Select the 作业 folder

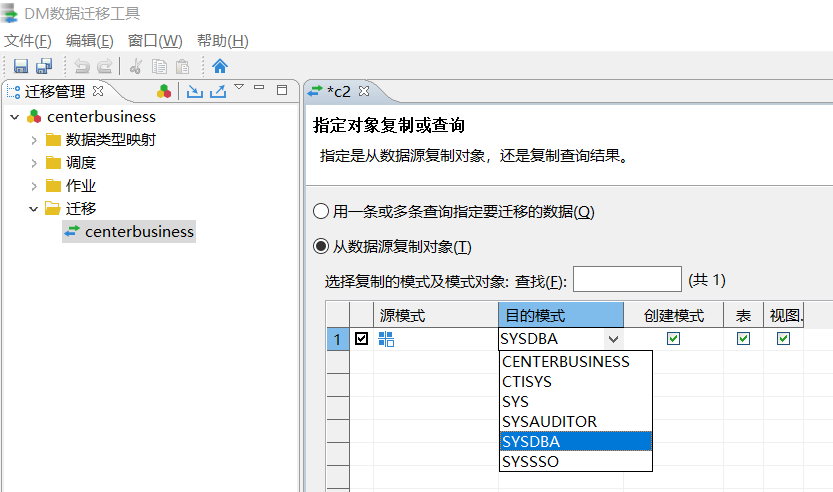[x=81, y=185]
